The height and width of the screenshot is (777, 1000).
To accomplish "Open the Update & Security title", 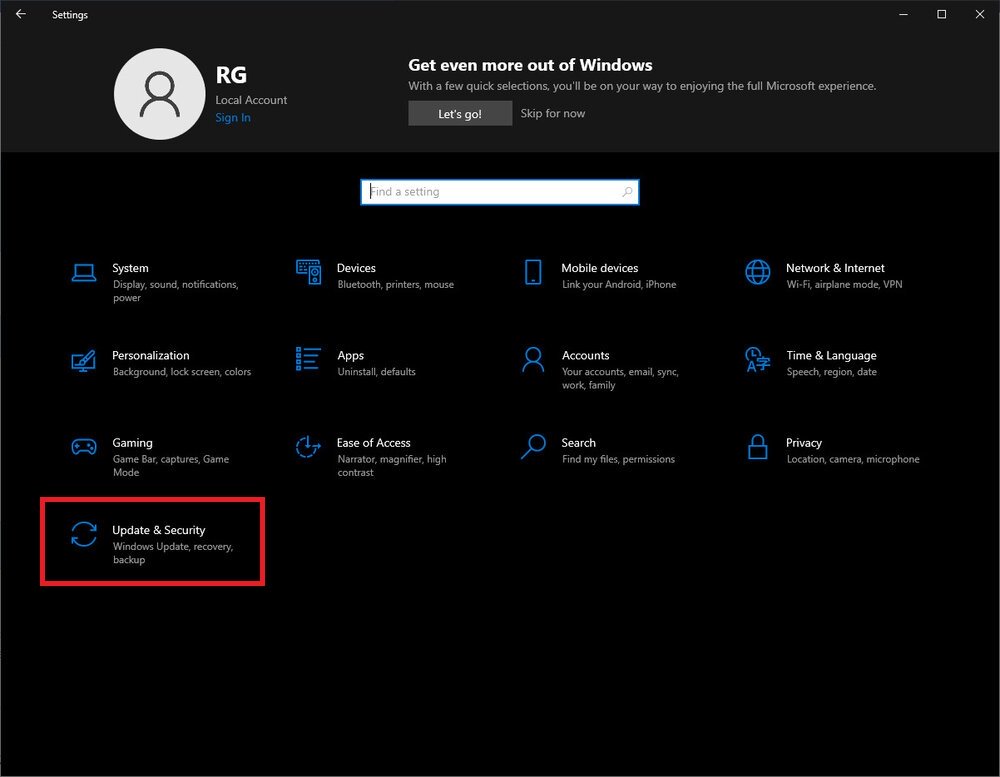I will click(158, 530).
